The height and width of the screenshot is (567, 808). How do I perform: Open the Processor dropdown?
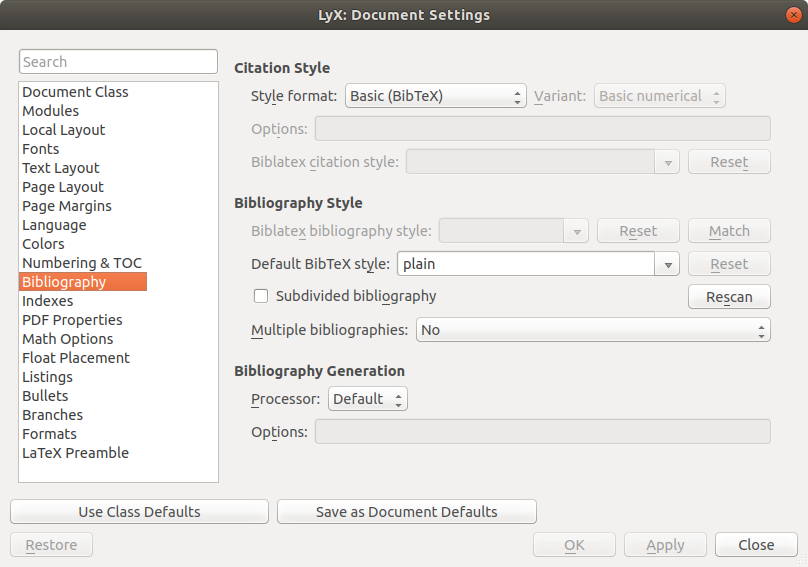point(367,399)
